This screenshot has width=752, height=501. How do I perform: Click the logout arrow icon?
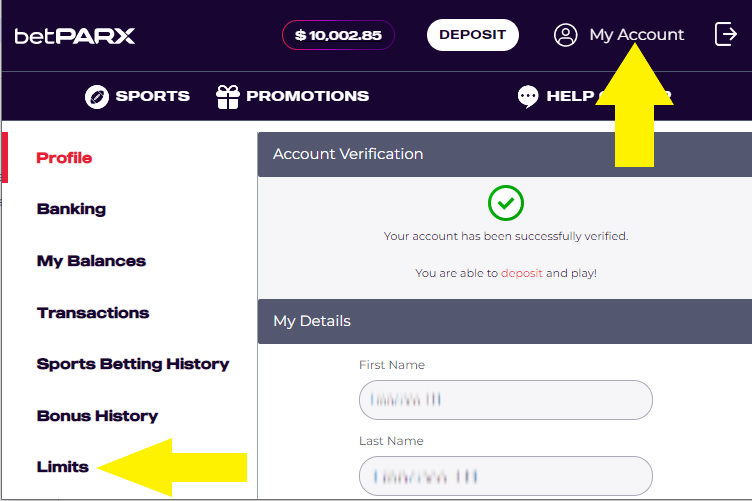pos(726,34)
